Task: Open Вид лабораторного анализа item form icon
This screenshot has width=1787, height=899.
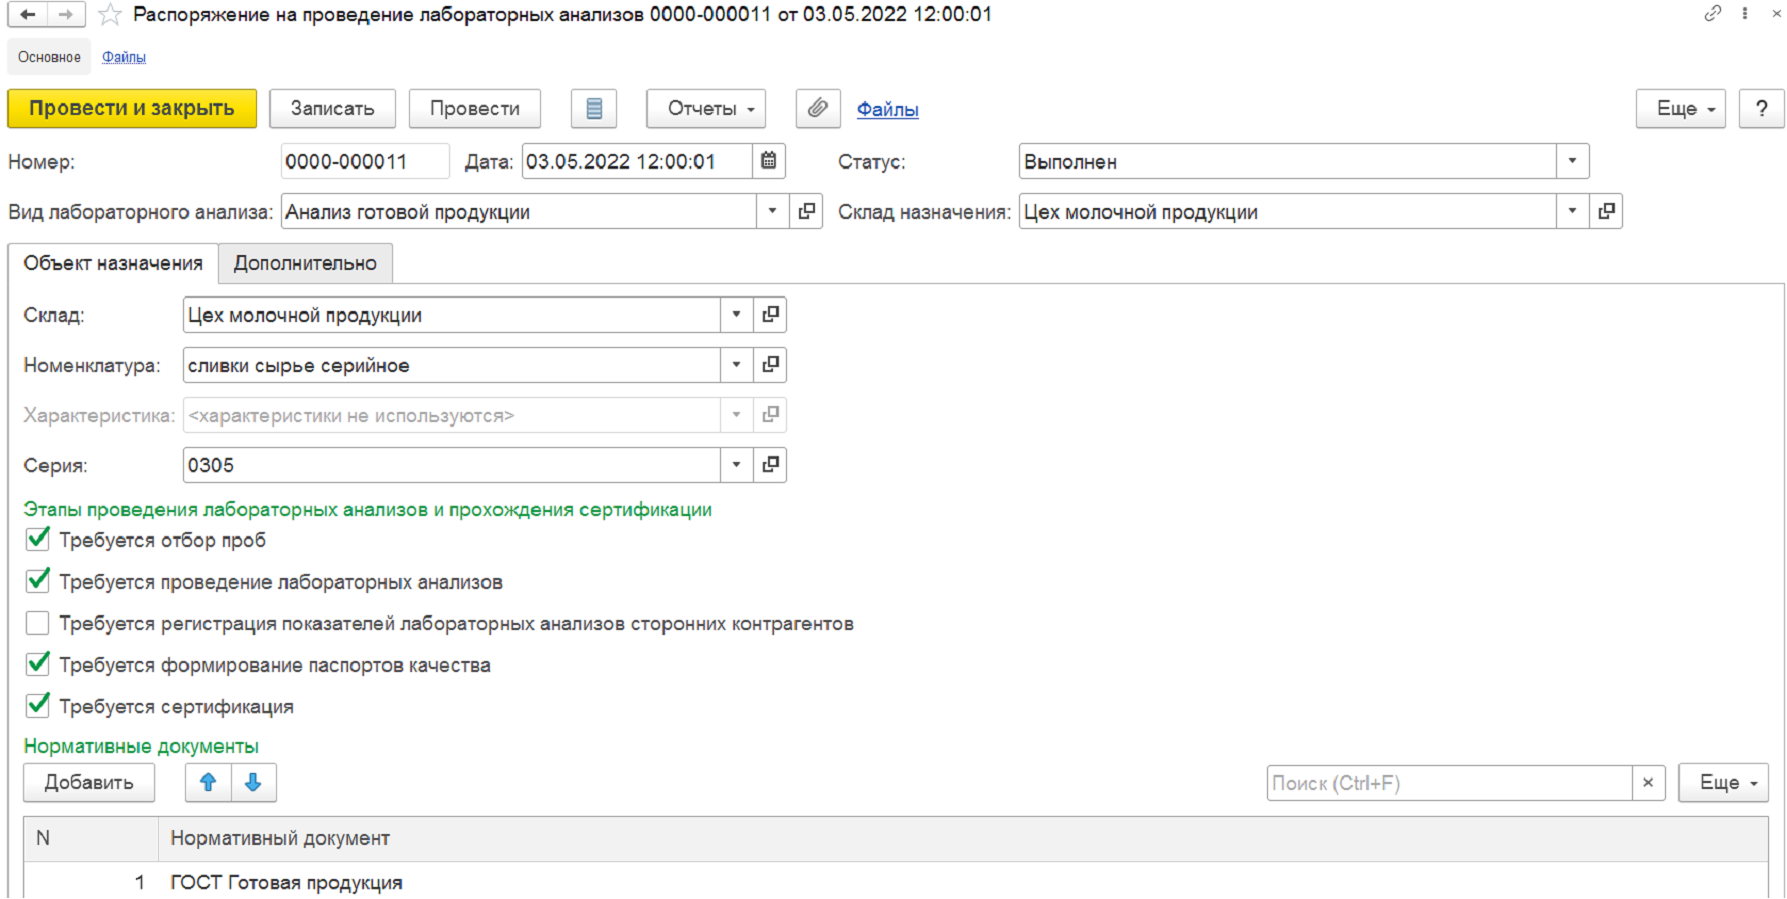Action: 806,211
